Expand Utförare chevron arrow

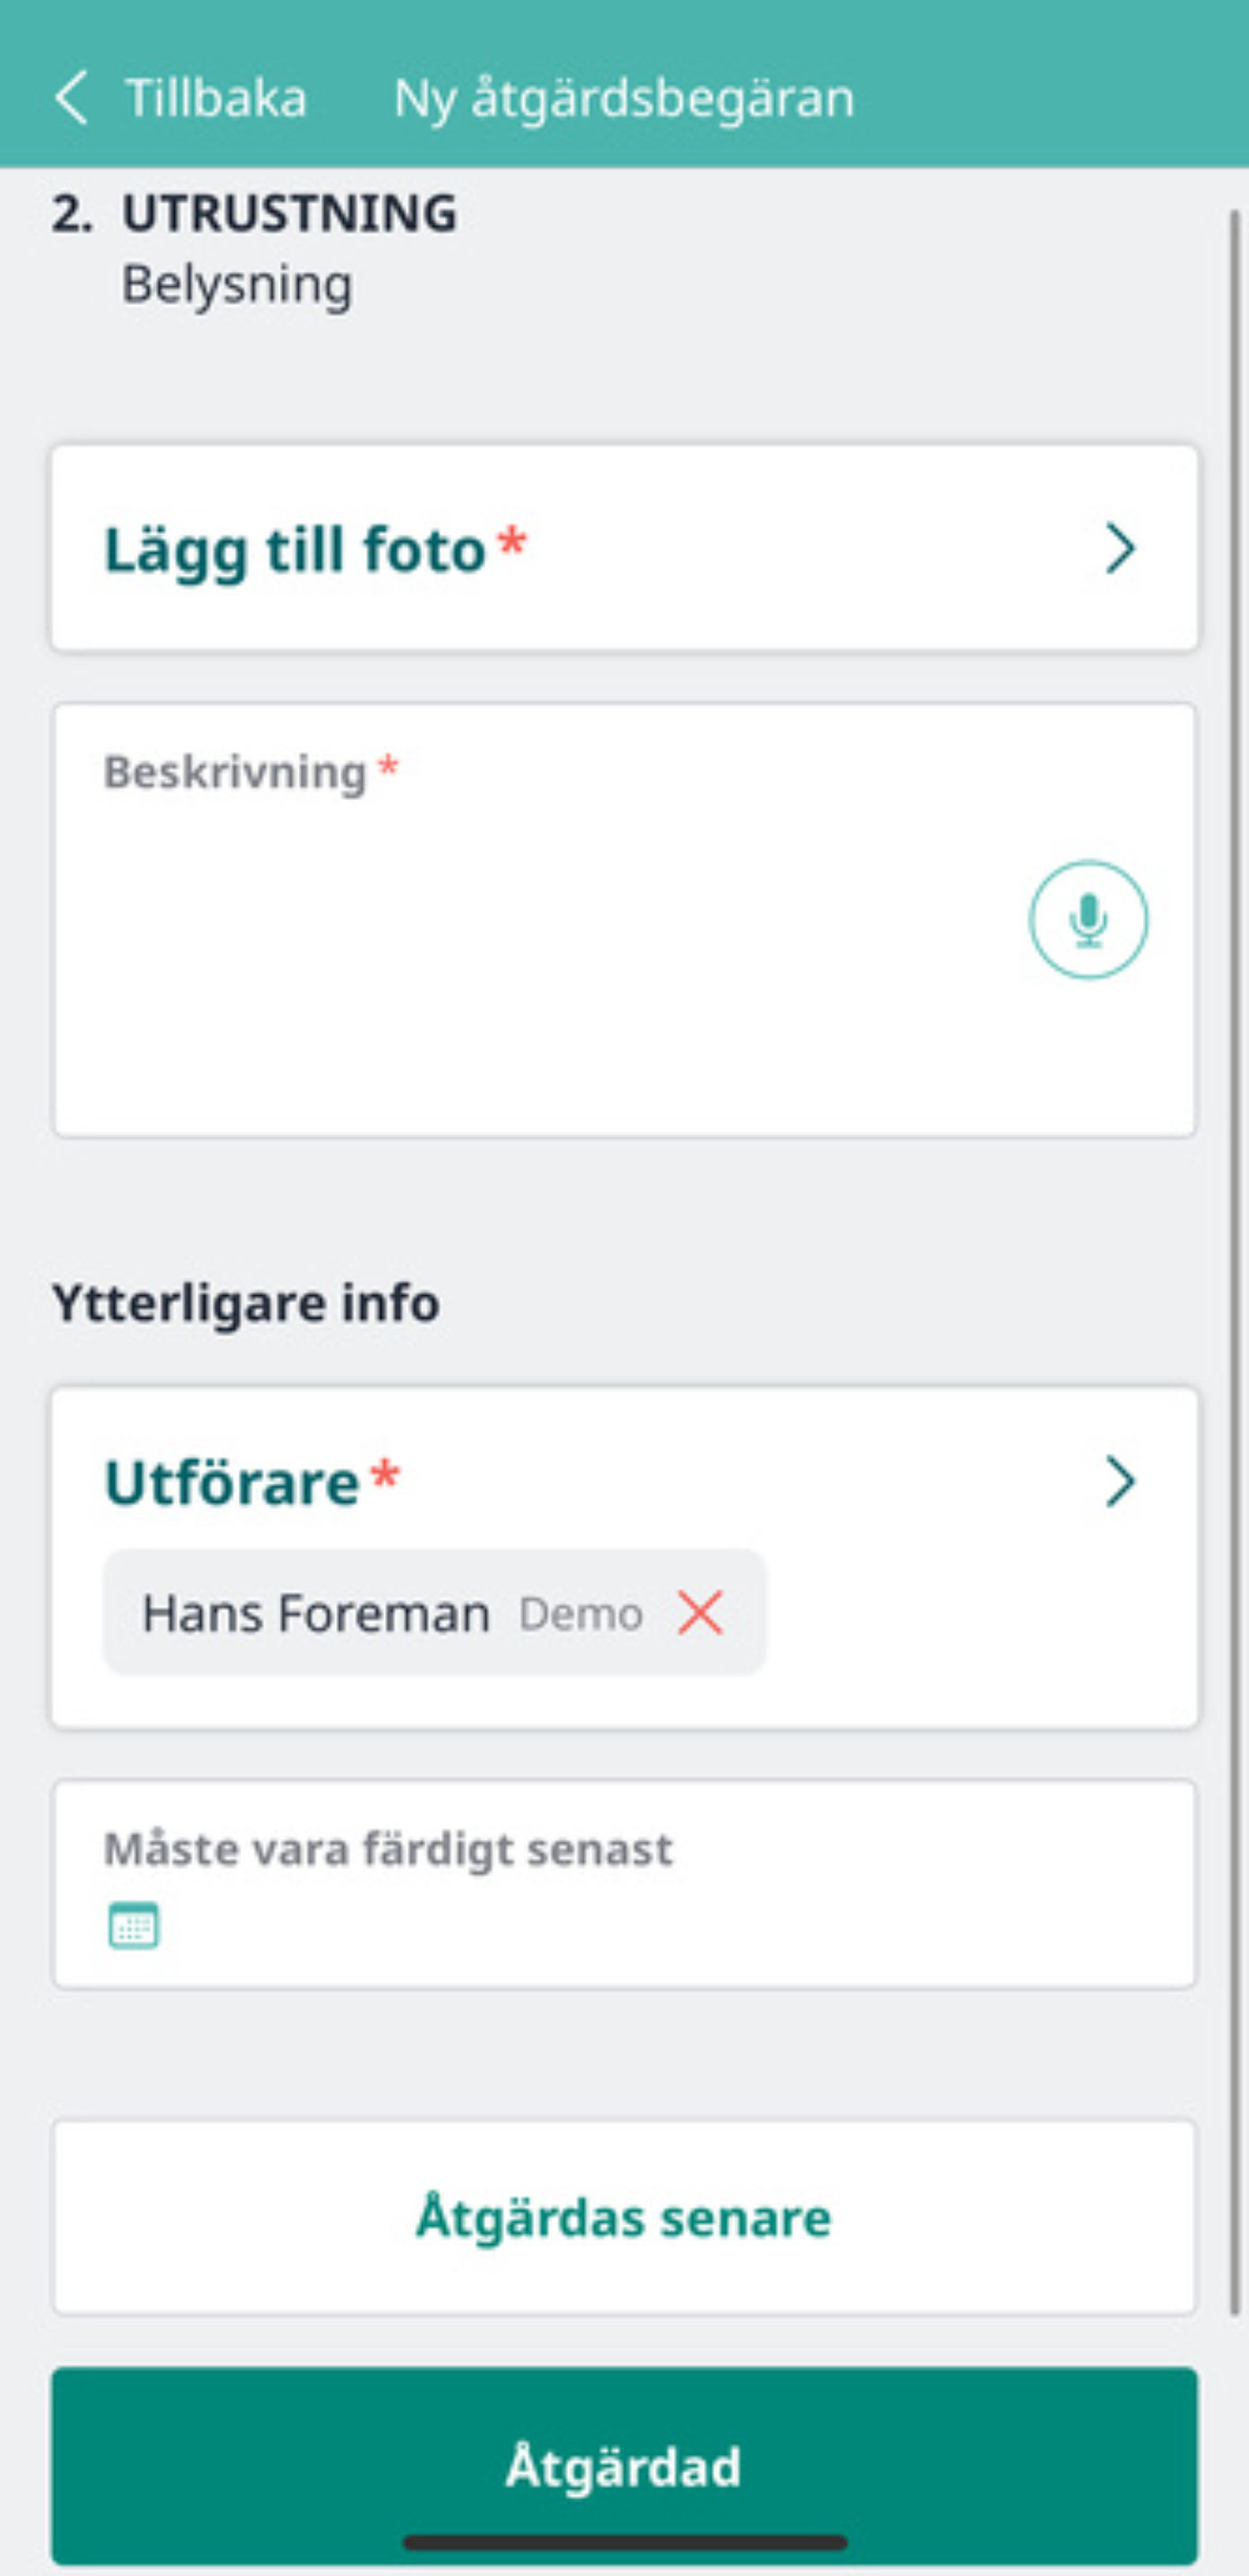click(1120, 1481)
